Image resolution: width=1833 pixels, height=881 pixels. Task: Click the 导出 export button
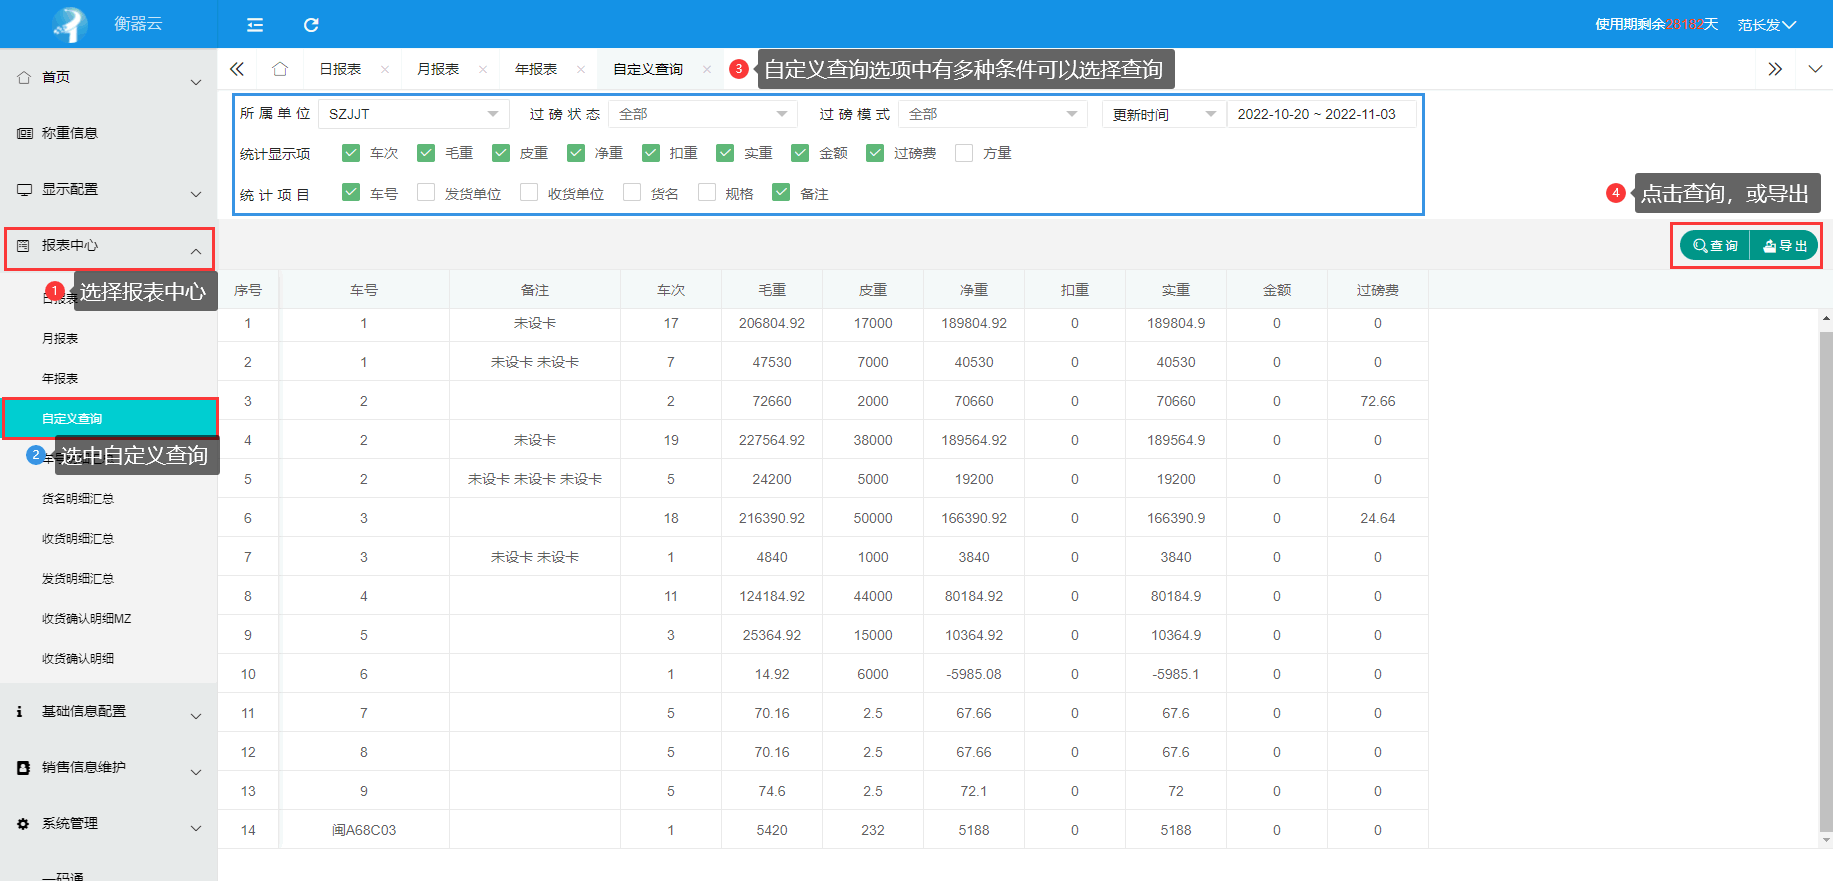click(x=1784, y=246)
